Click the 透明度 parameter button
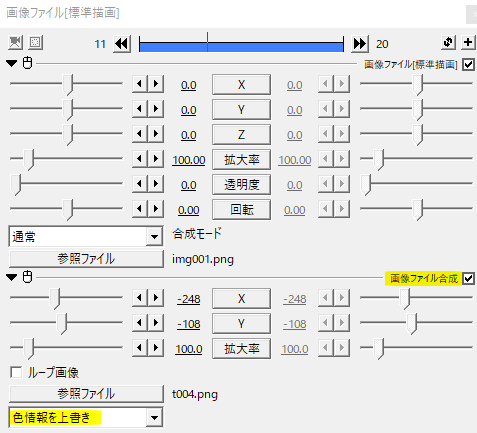 point(241,185)
